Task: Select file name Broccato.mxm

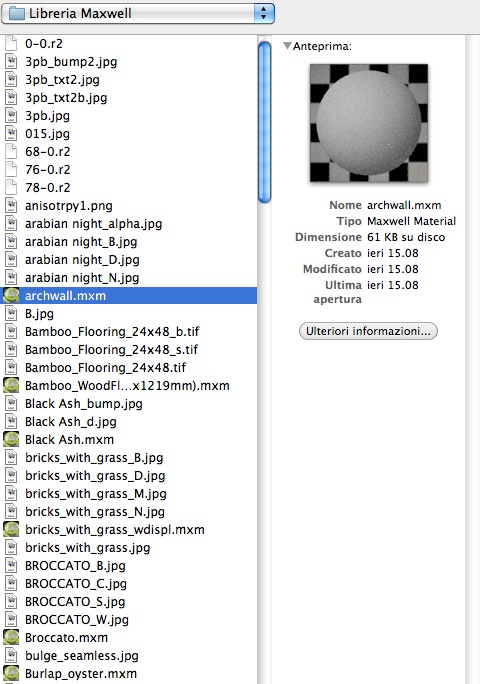Action: [x=66, y=637]
